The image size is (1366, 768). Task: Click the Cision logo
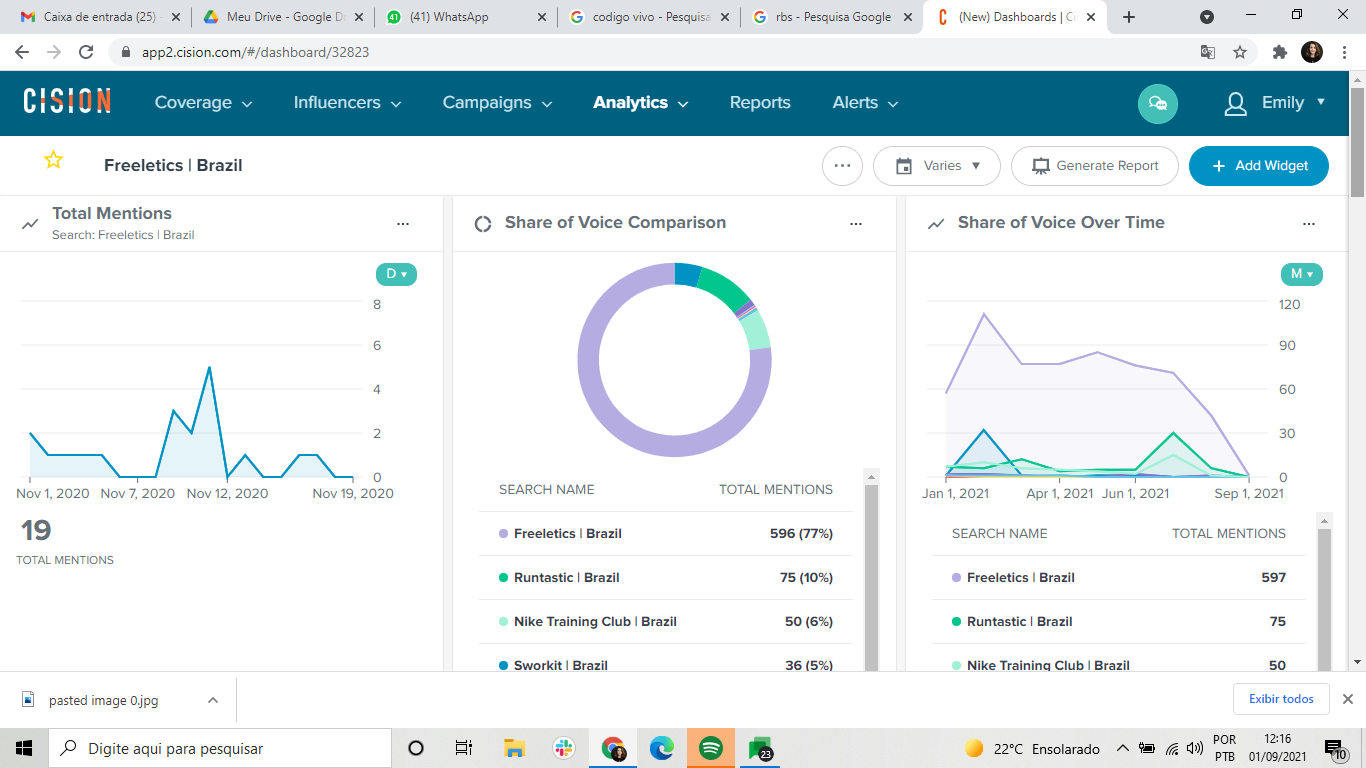coord(67,101)
